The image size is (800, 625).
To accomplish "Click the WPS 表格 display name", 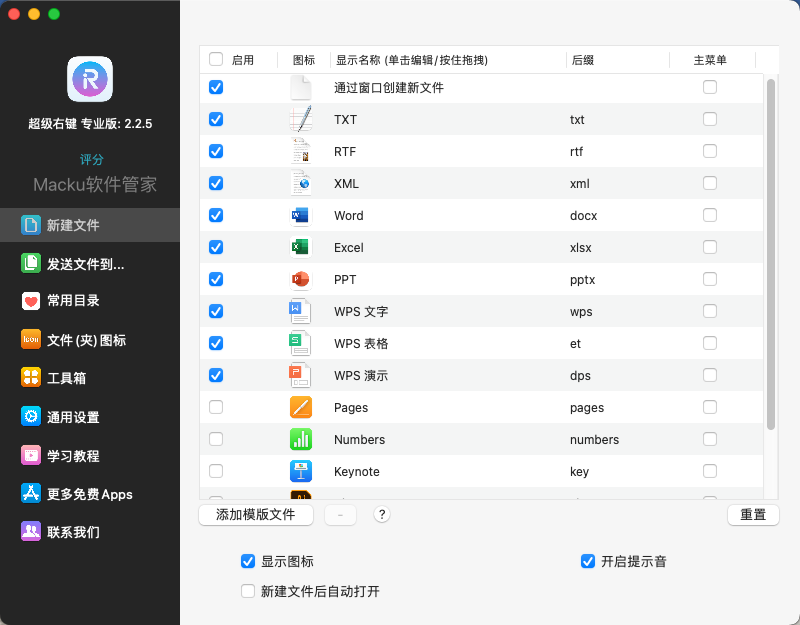I will click(361, 343).
